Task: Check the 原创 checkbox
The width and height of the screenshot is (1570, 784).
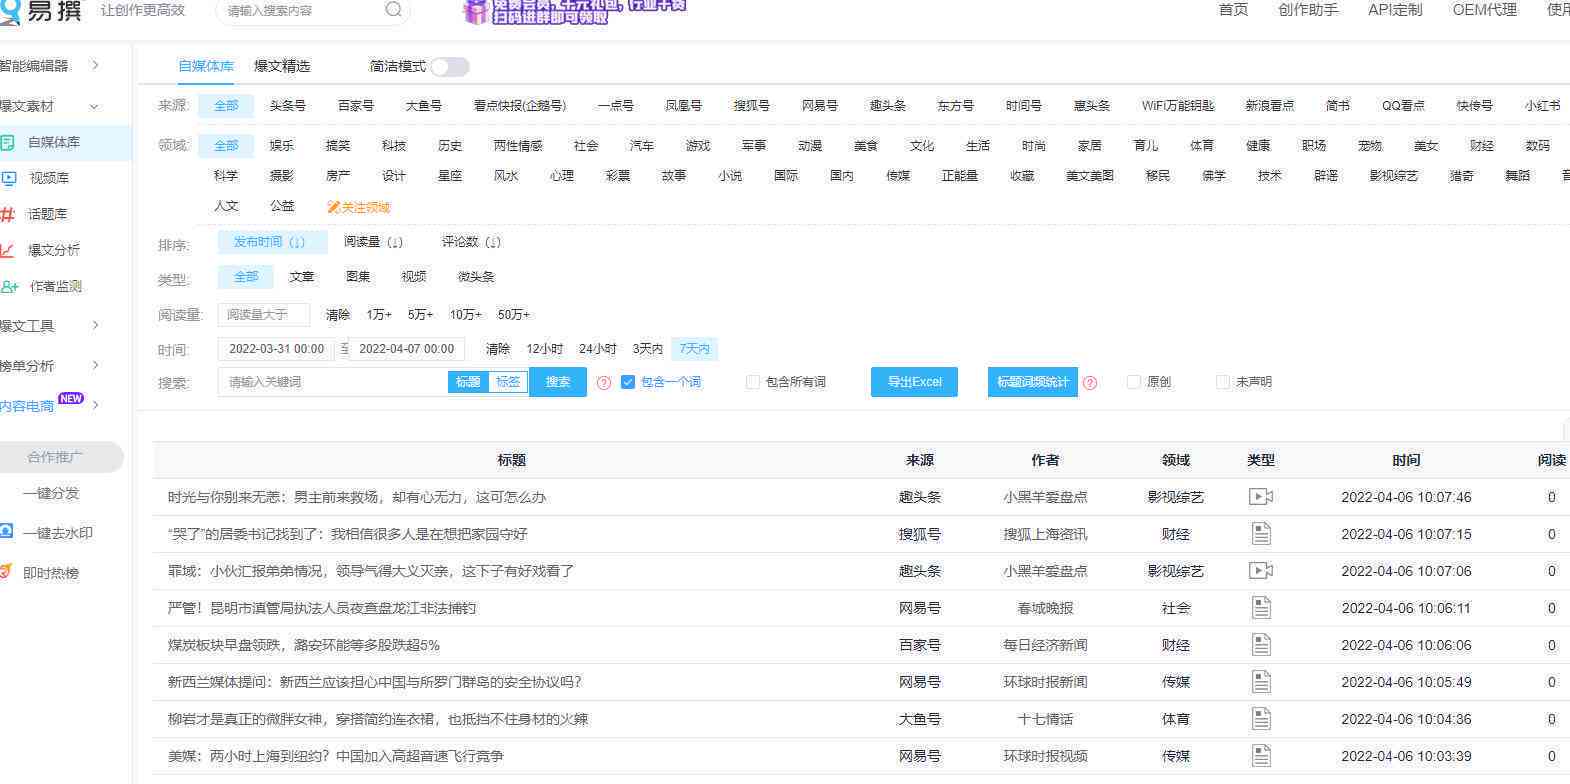Action: pyautogui.click(x=1134, y=382)
